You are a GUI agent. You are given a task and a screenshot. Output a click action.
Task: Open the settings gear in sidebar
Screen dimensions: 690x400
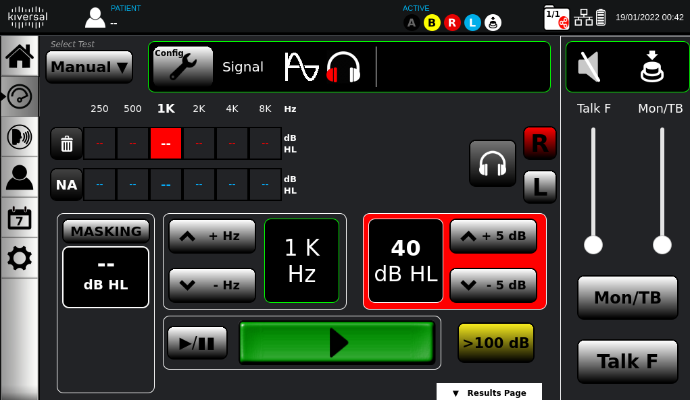click(19, 258)
